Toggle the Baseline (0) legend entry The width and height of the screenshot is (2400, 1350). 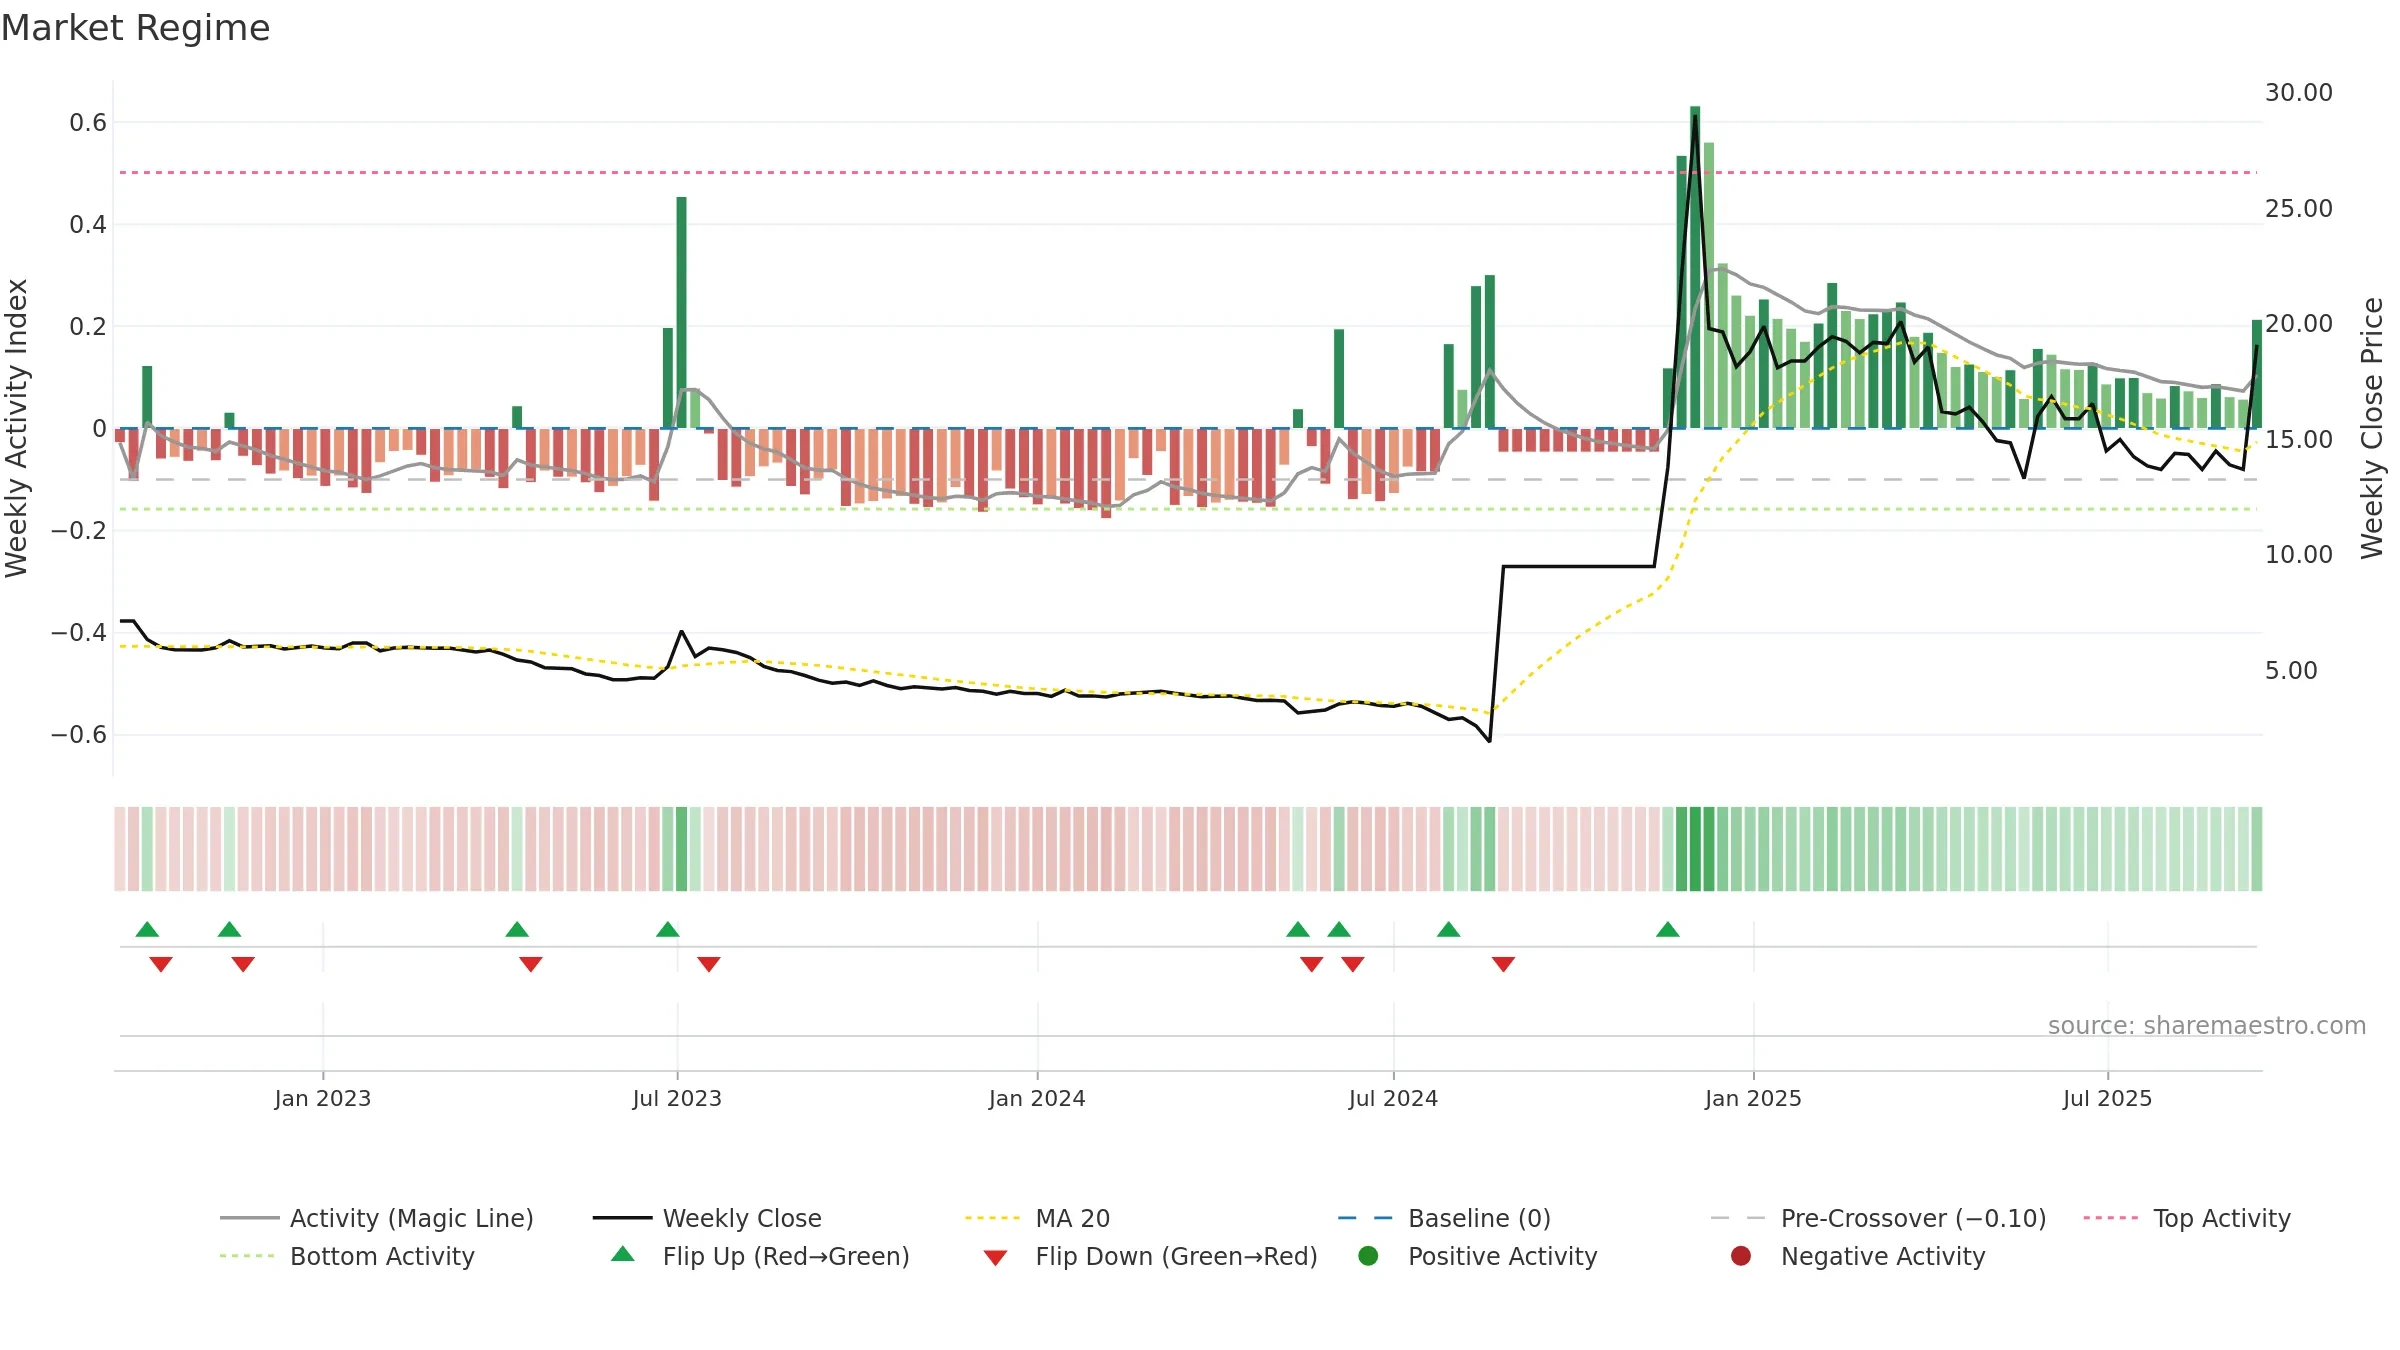click(1444, 1218)
